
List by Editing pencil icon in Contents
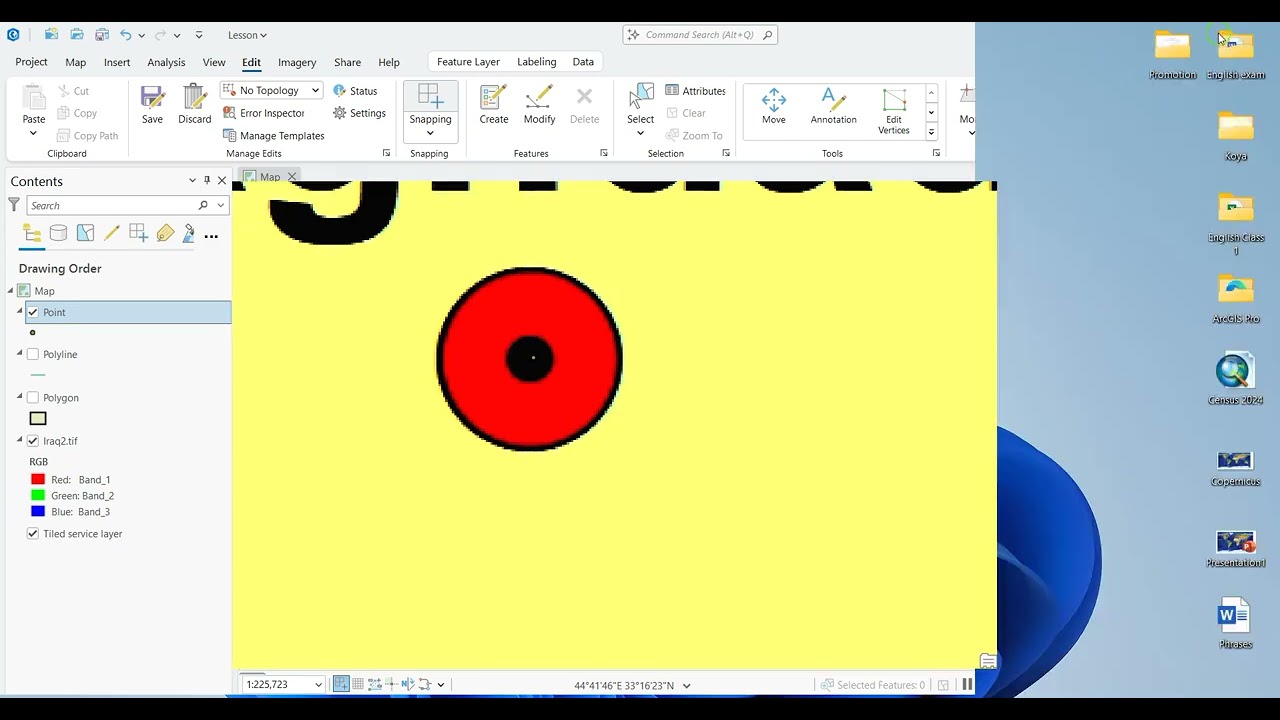[x=112, y=234]
